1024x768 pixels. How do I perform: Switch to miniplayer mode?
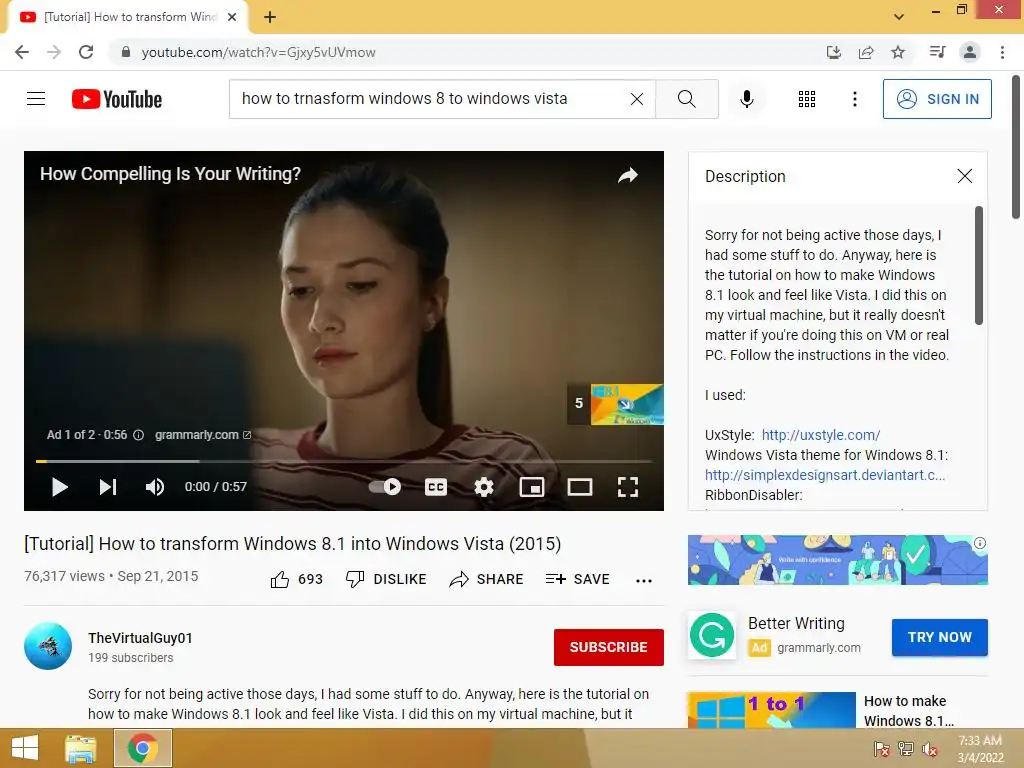[x=532, y=487]
